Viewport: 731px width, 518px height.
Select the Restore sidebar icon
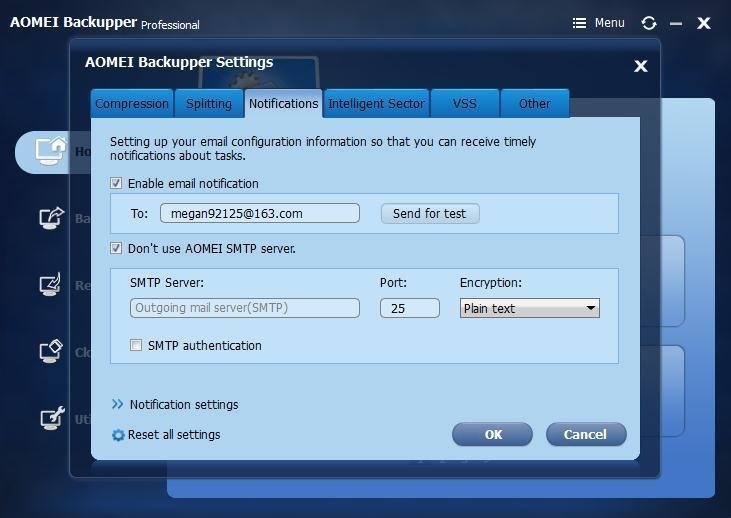pos(50,284)
